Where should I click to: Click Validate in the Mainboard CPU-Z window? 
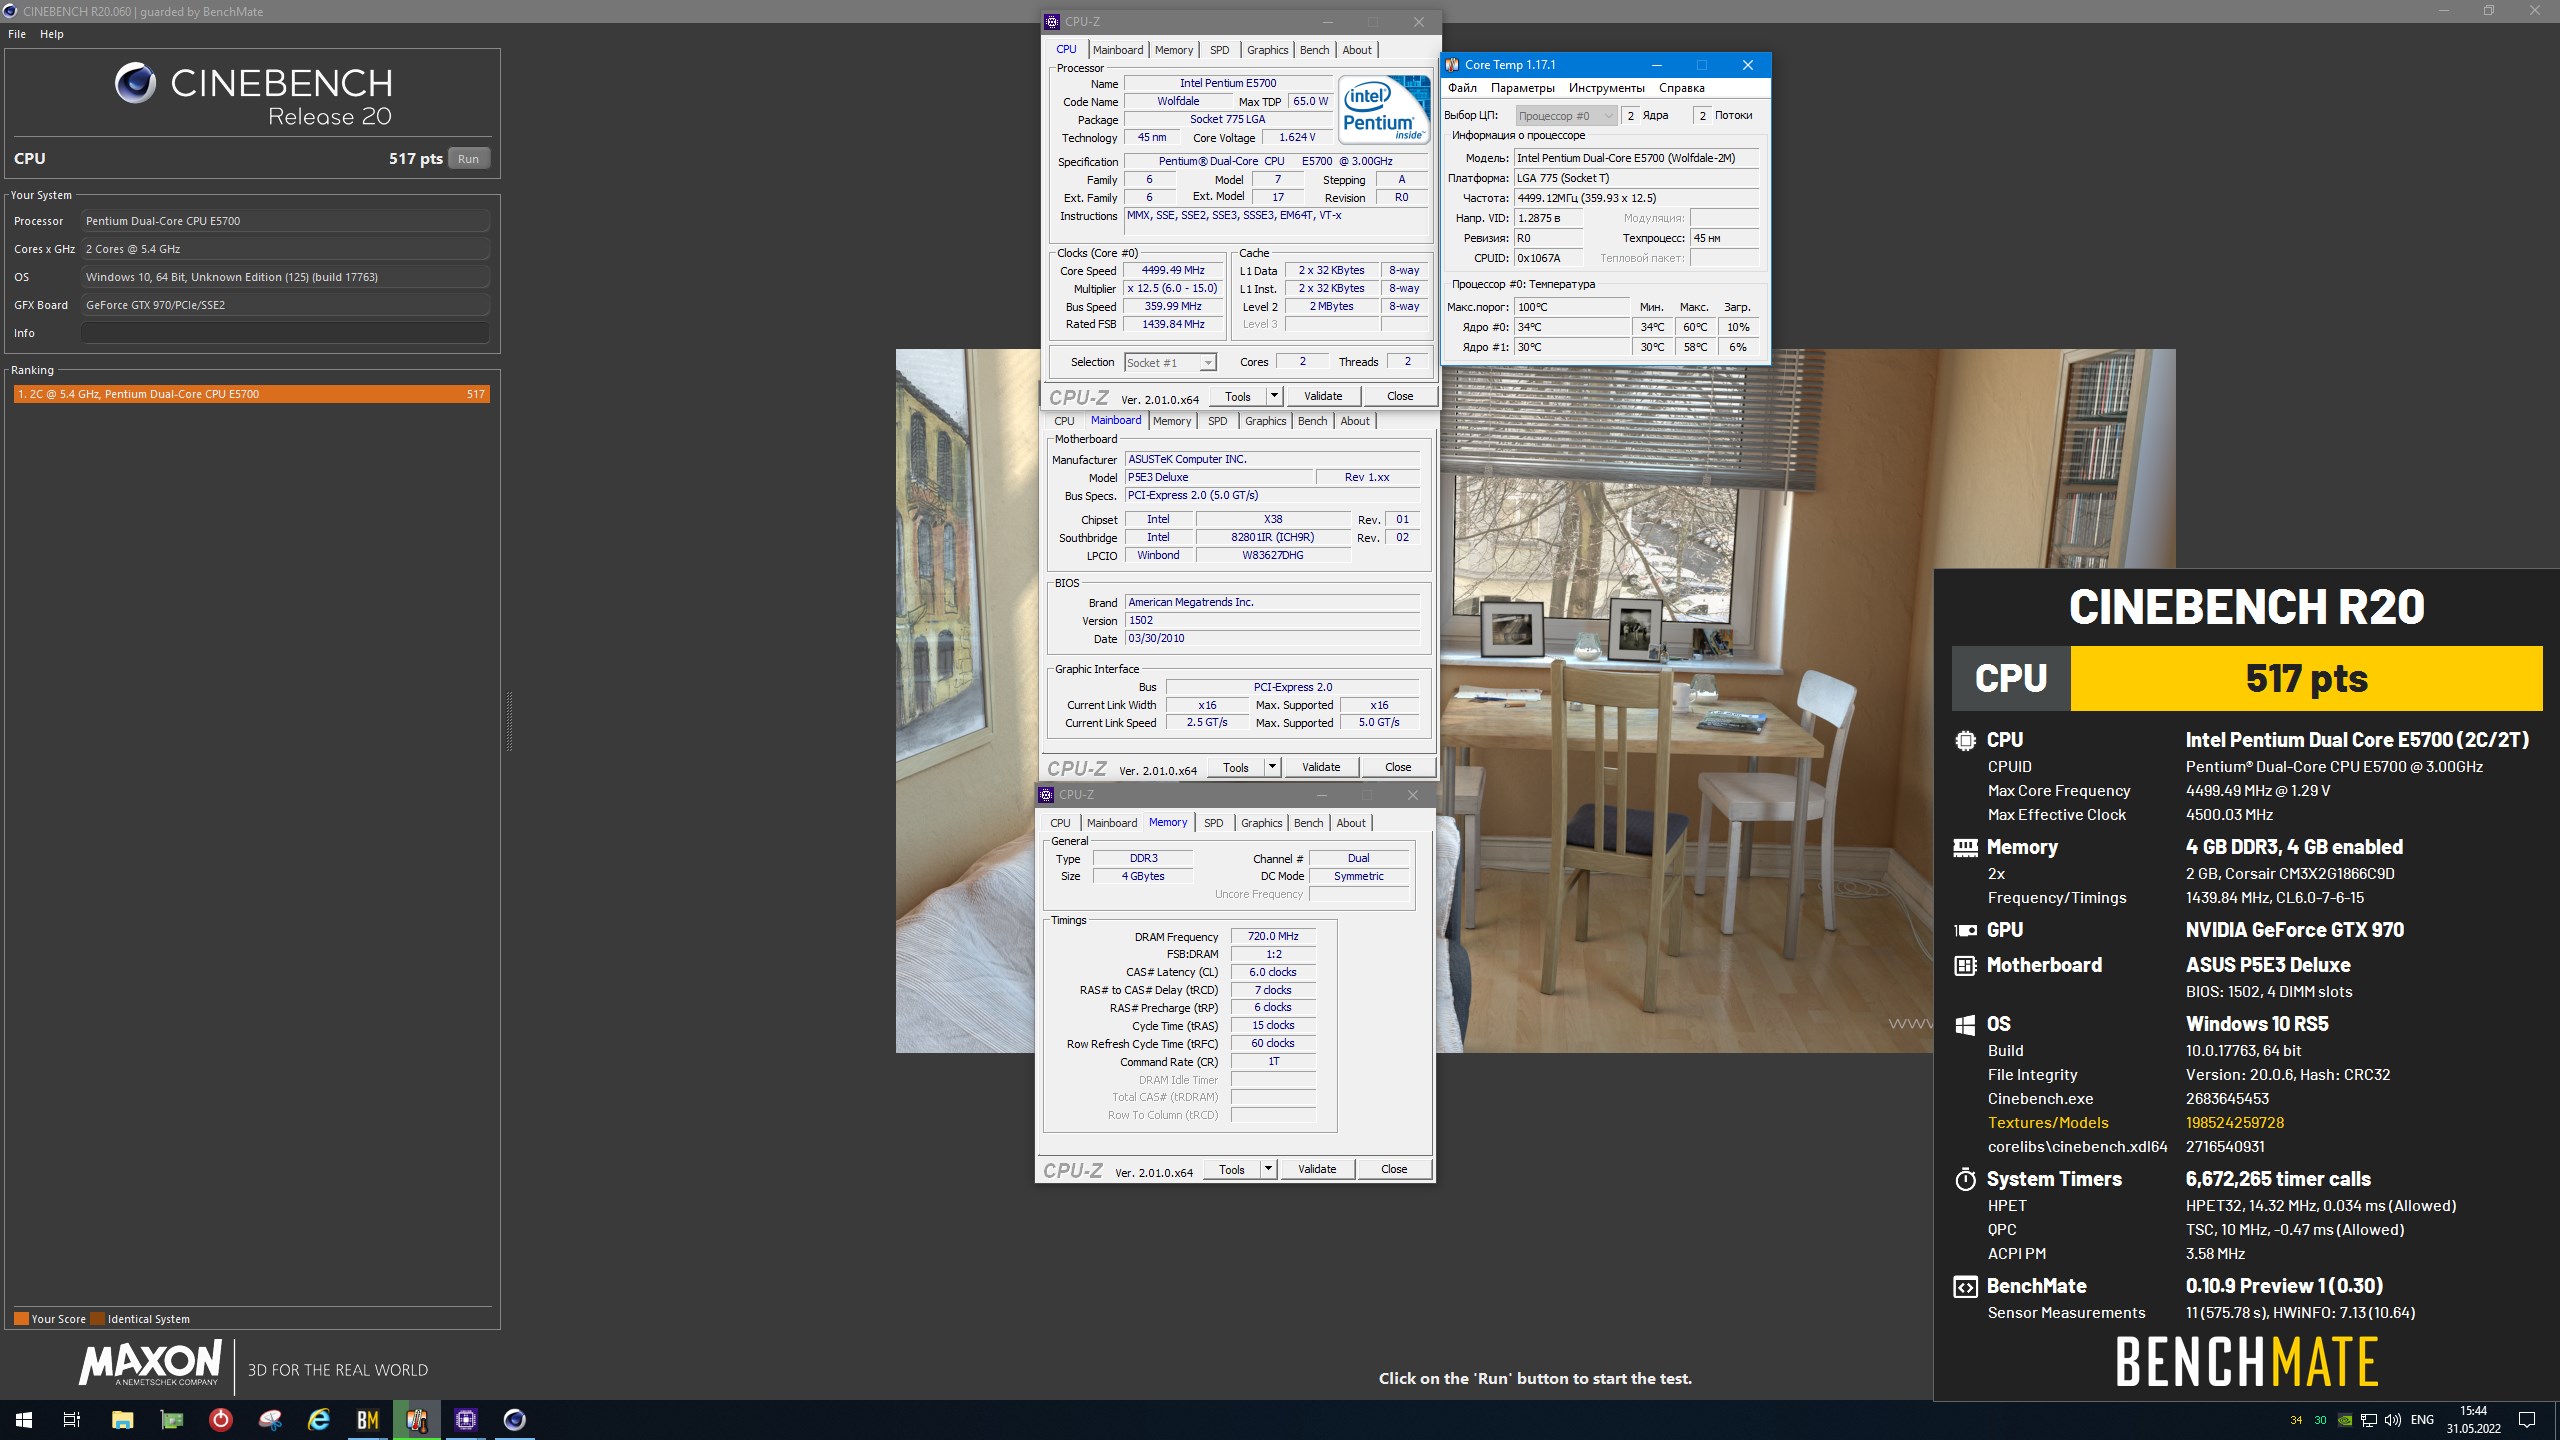1321,767
